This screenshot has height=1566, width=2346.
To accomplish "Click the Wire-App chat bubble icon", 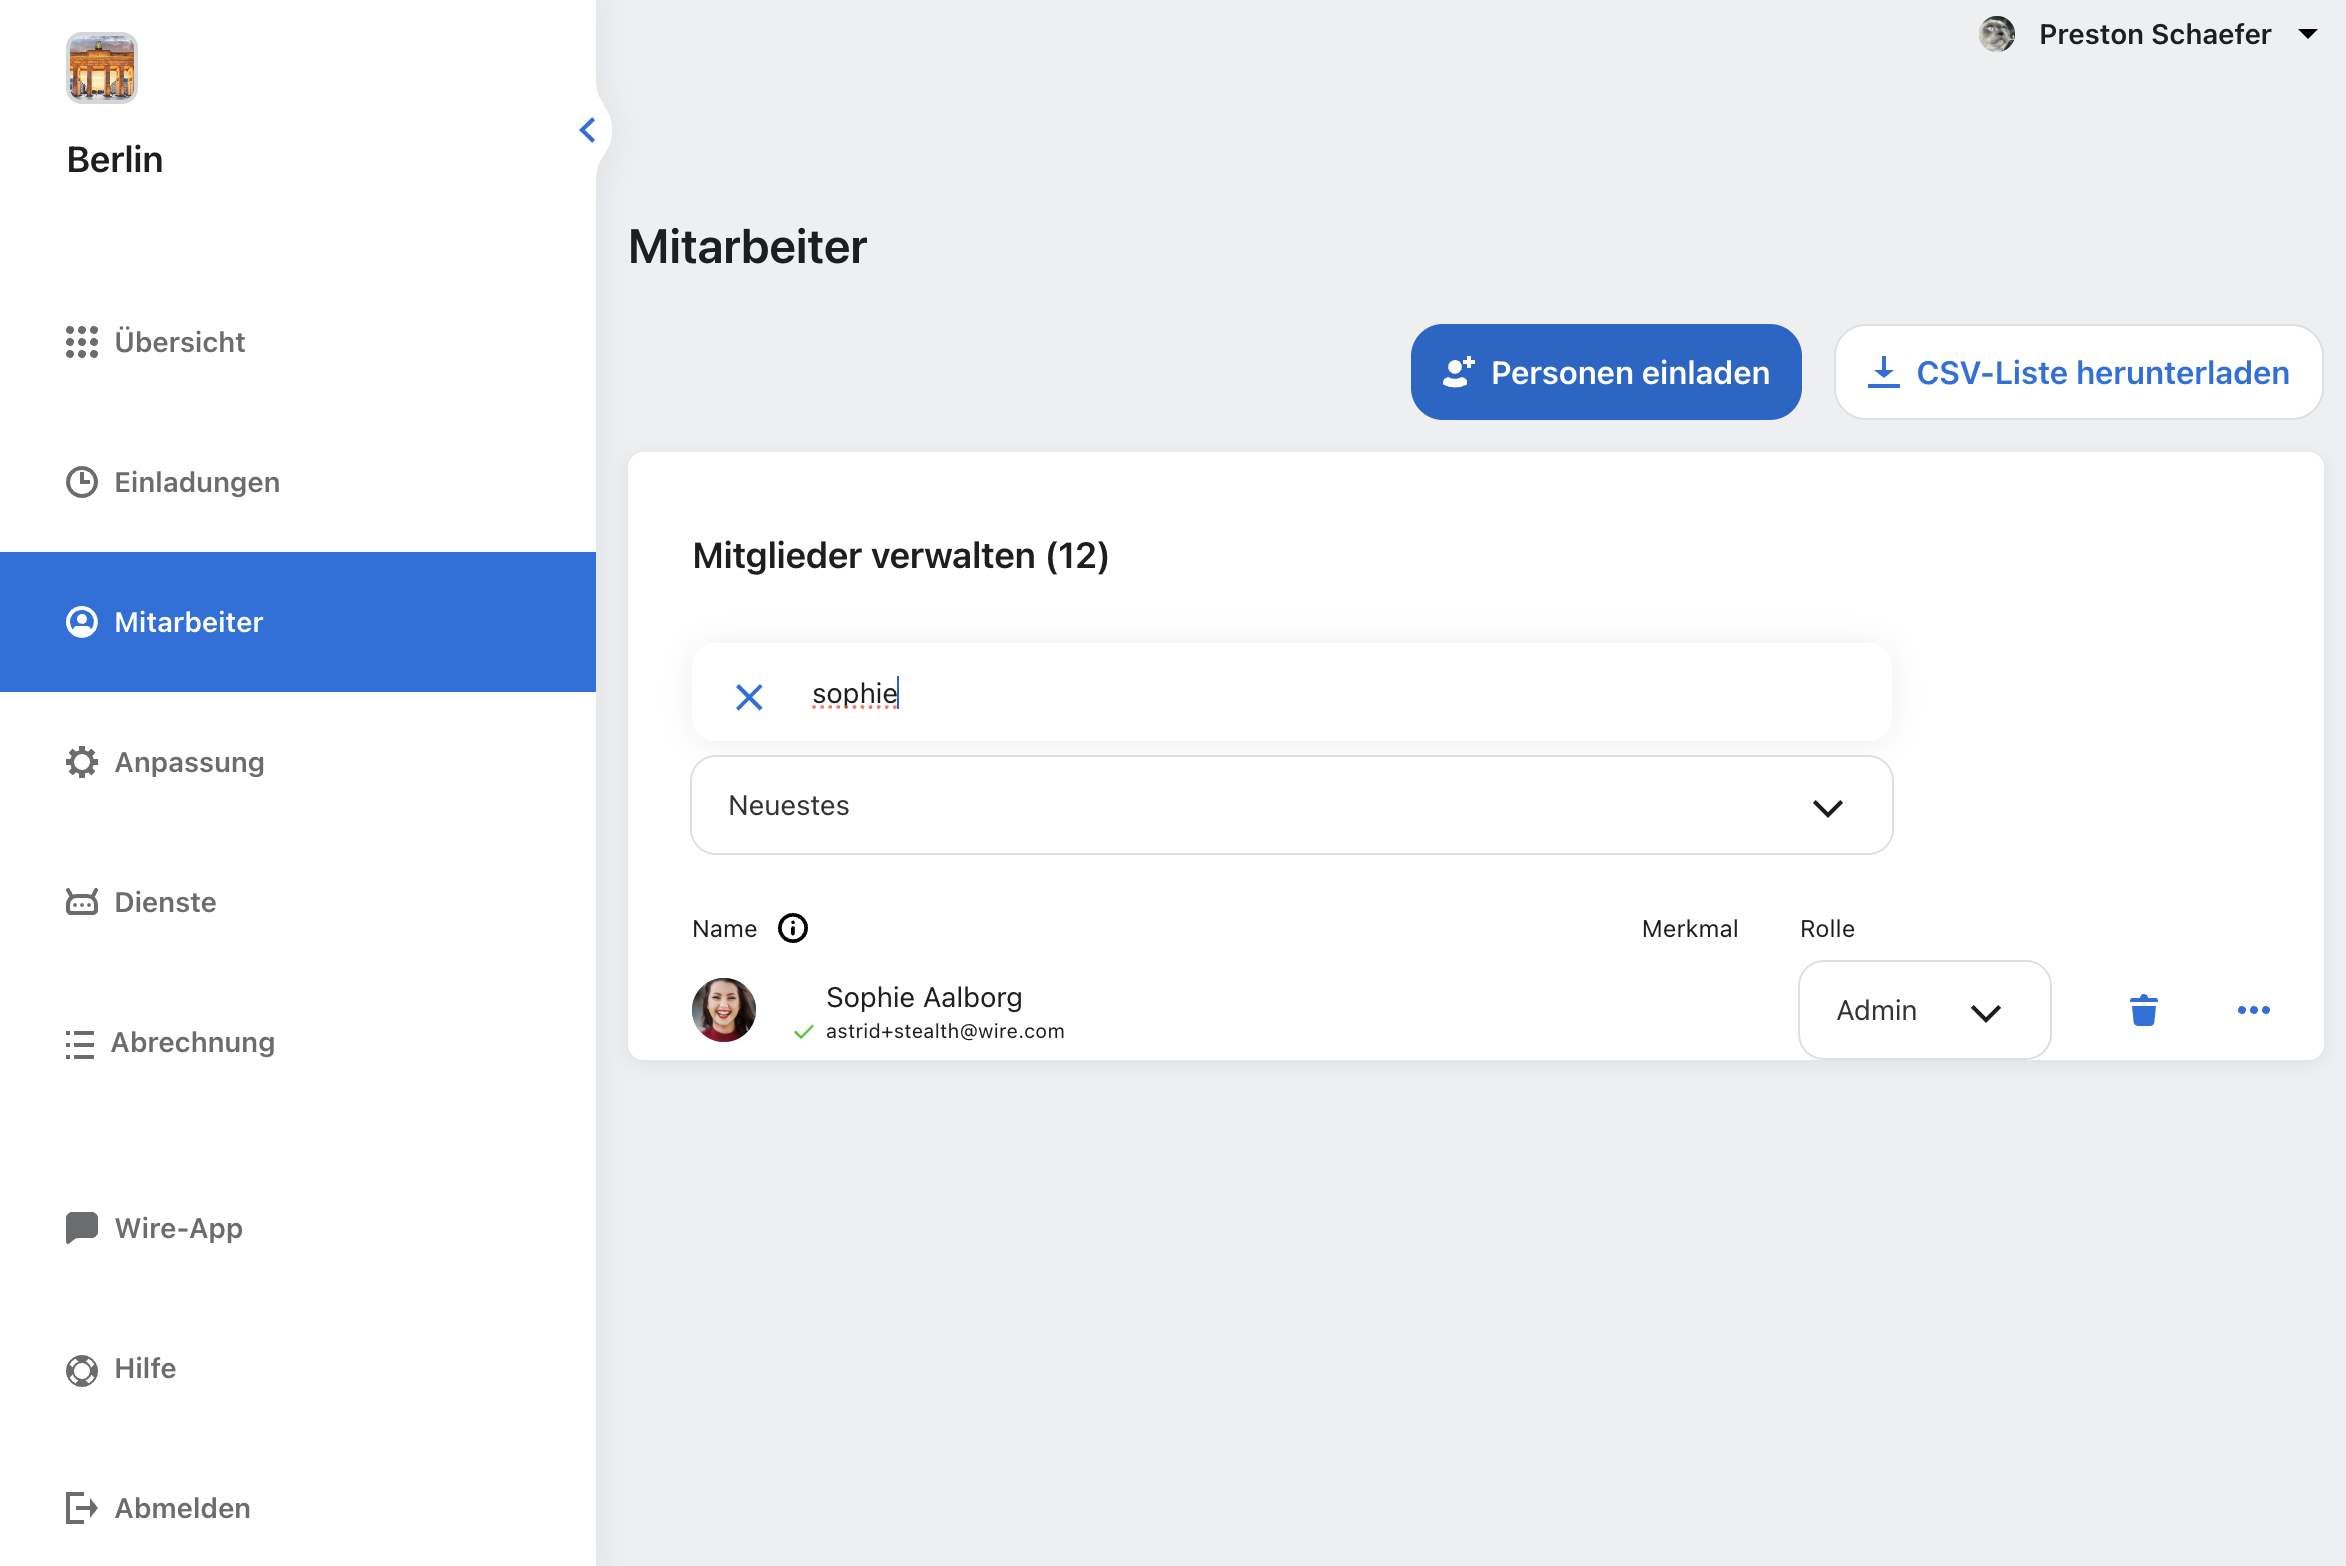I will coord(82,1228).
